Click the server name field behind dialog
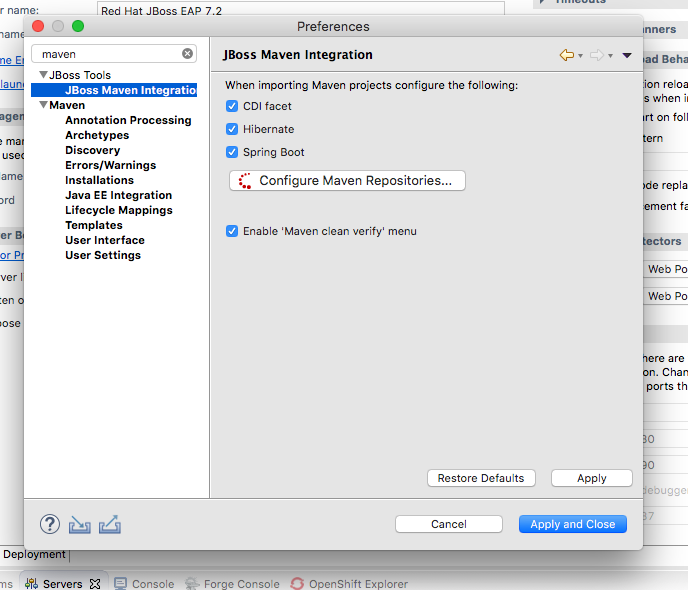The width and height of the screenshot is (688, 590). (x=301, y=9)
